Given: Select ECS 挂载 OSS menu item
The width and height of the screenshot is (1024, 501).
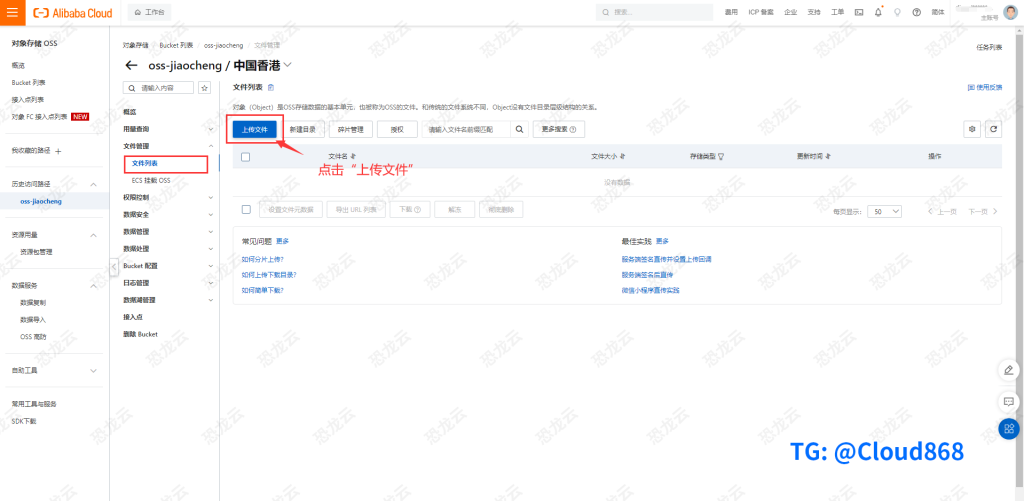Looking at the screenshot, I should coord(151,180).
